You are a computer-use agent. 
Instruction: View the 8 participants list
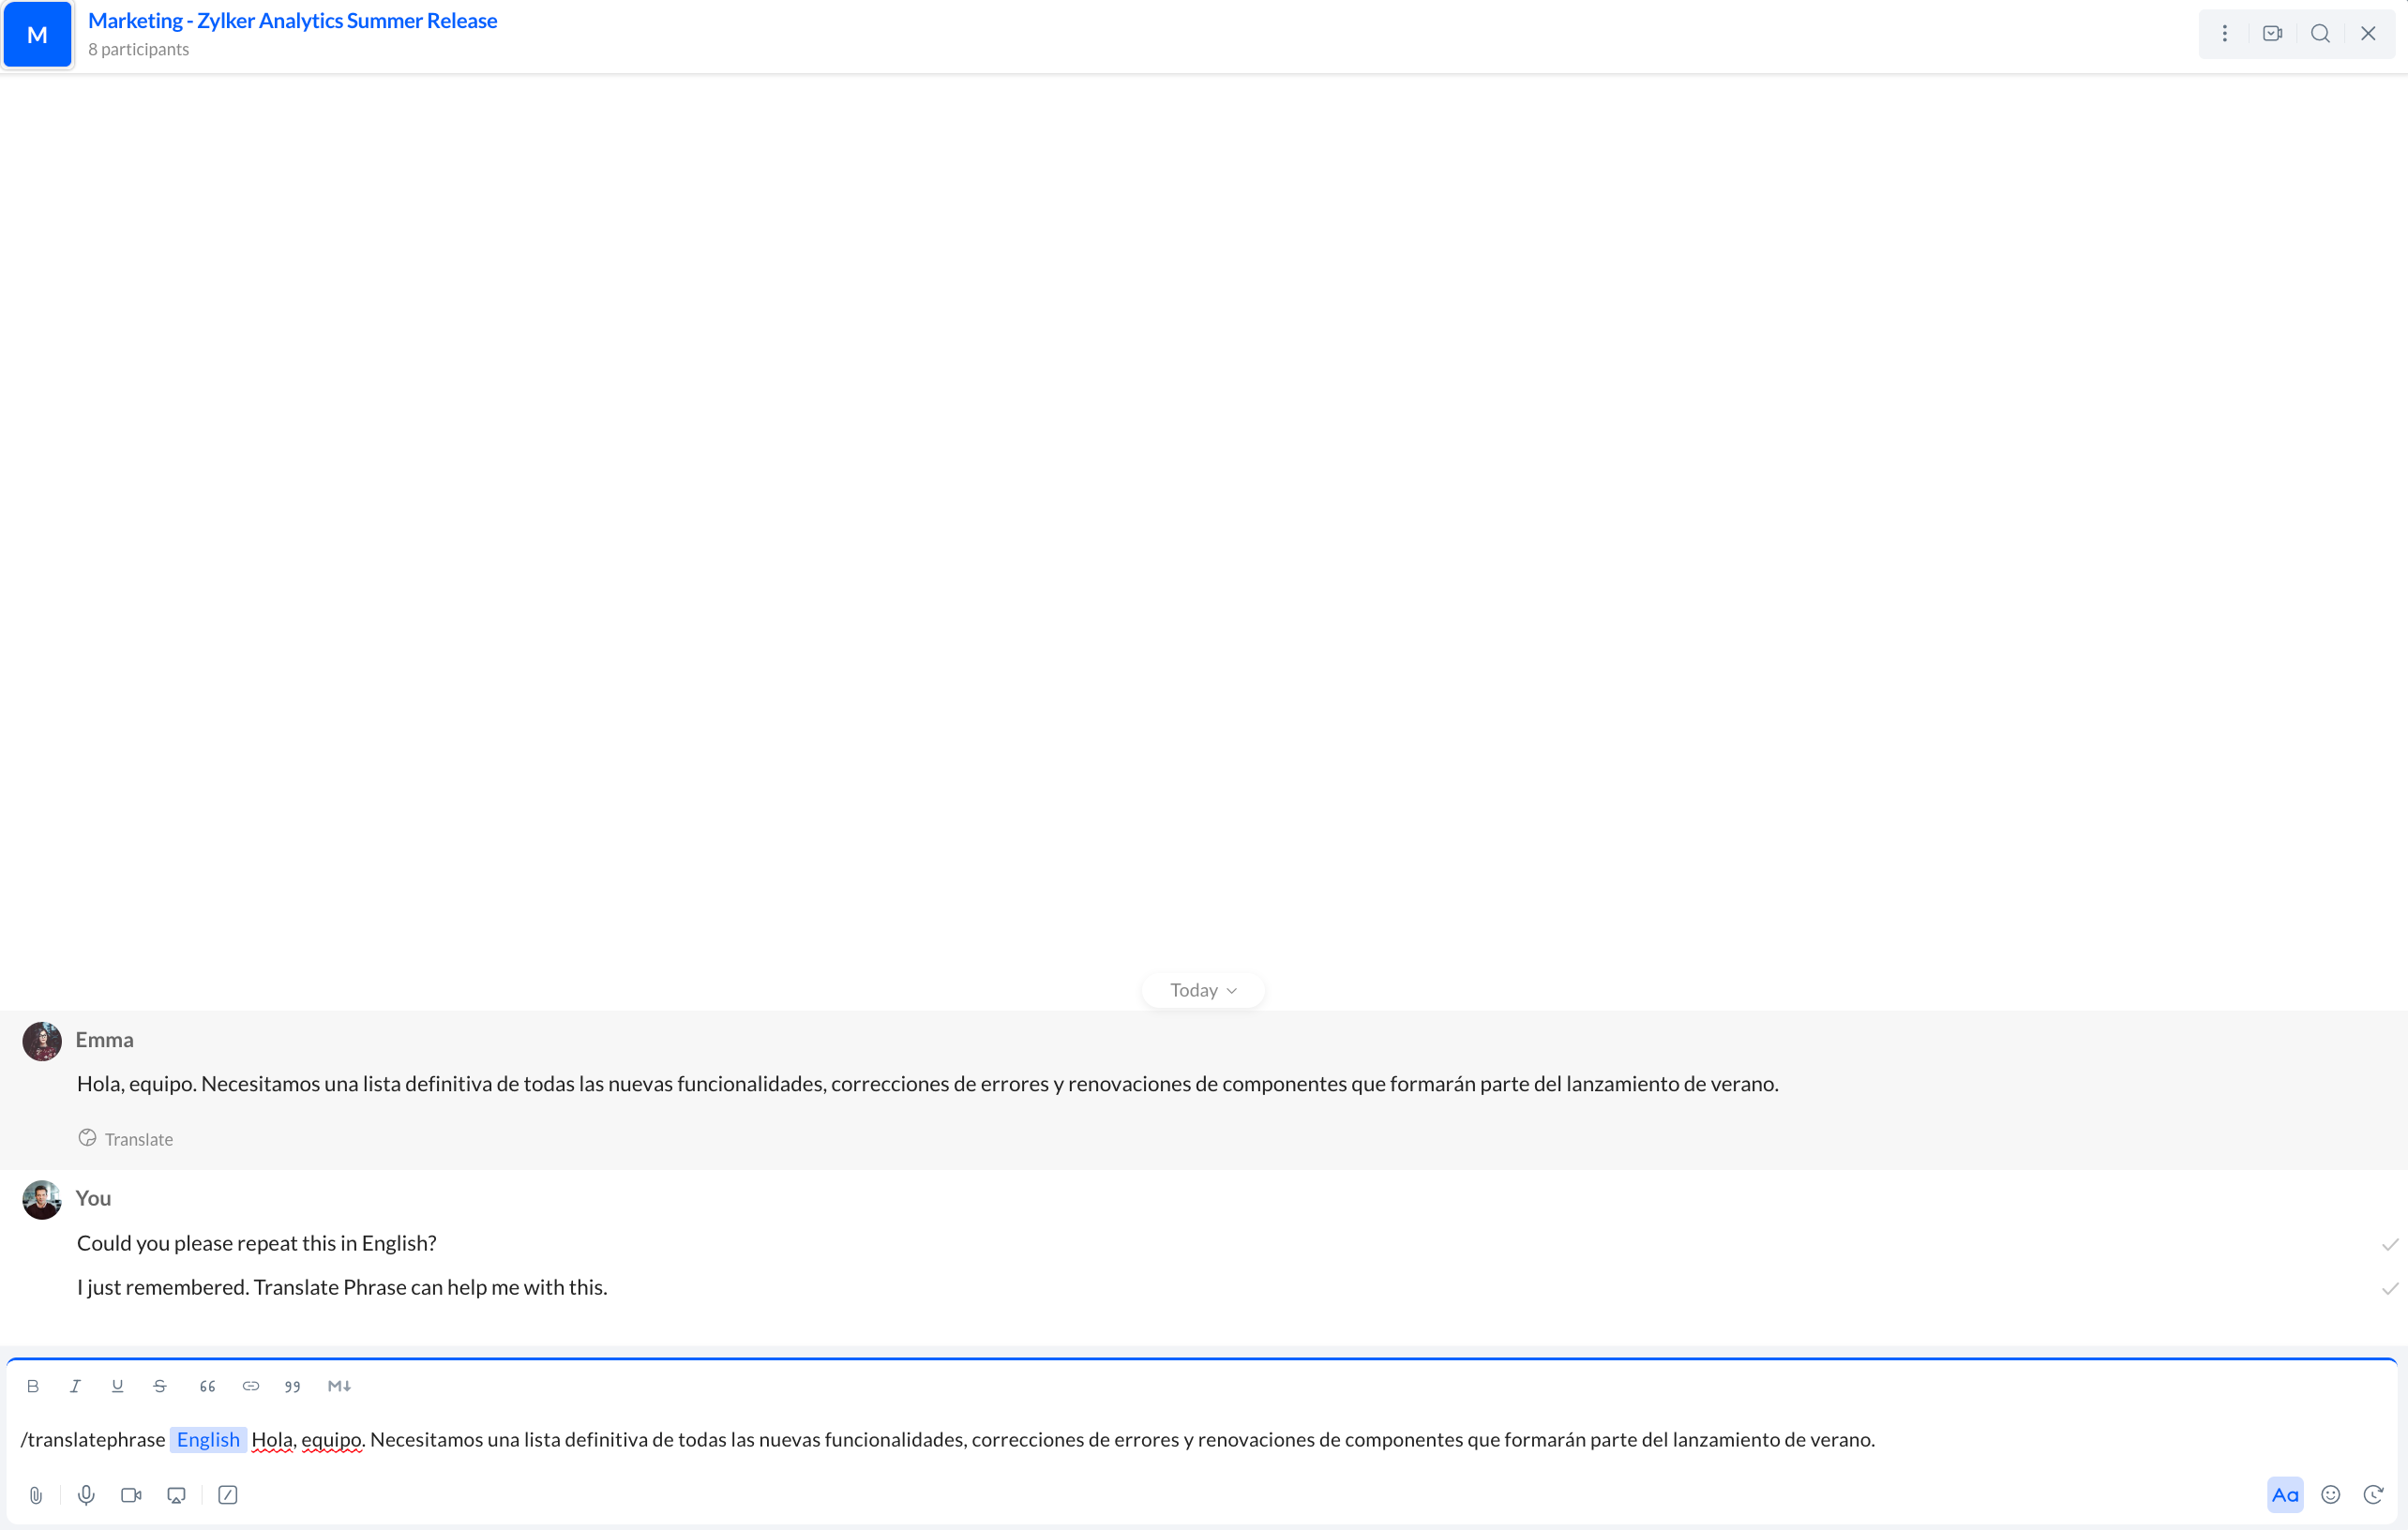pos(138,49)
